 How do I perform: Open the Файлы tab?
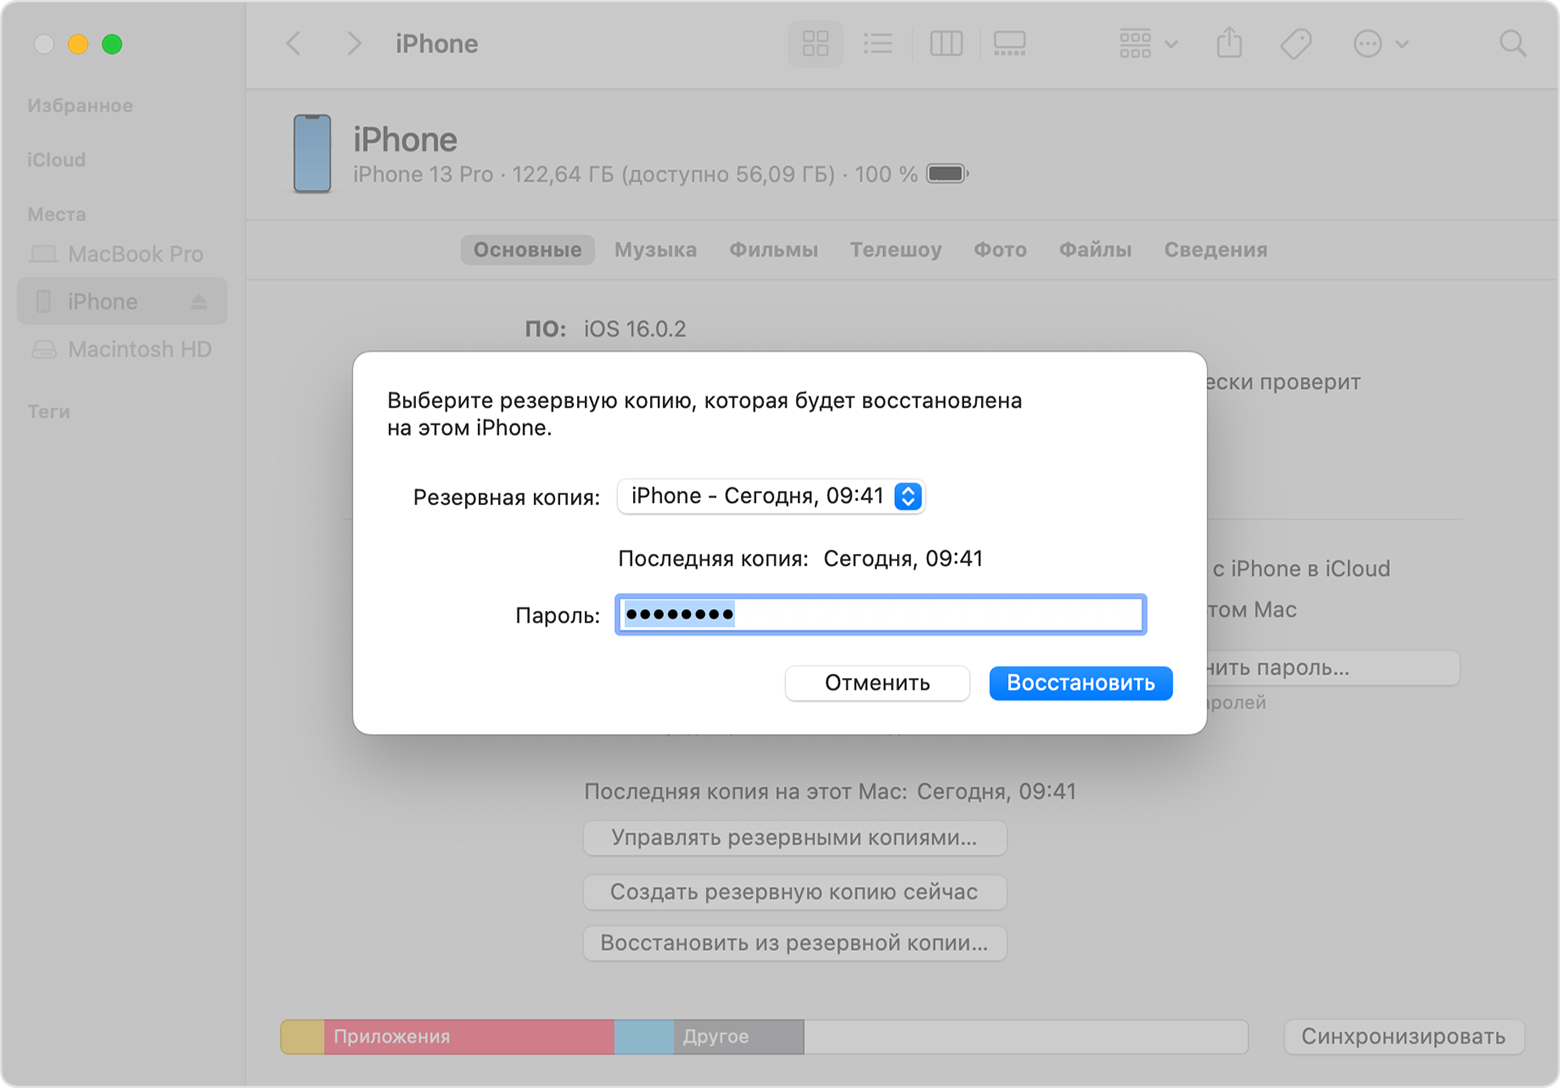coord(1095,250)
